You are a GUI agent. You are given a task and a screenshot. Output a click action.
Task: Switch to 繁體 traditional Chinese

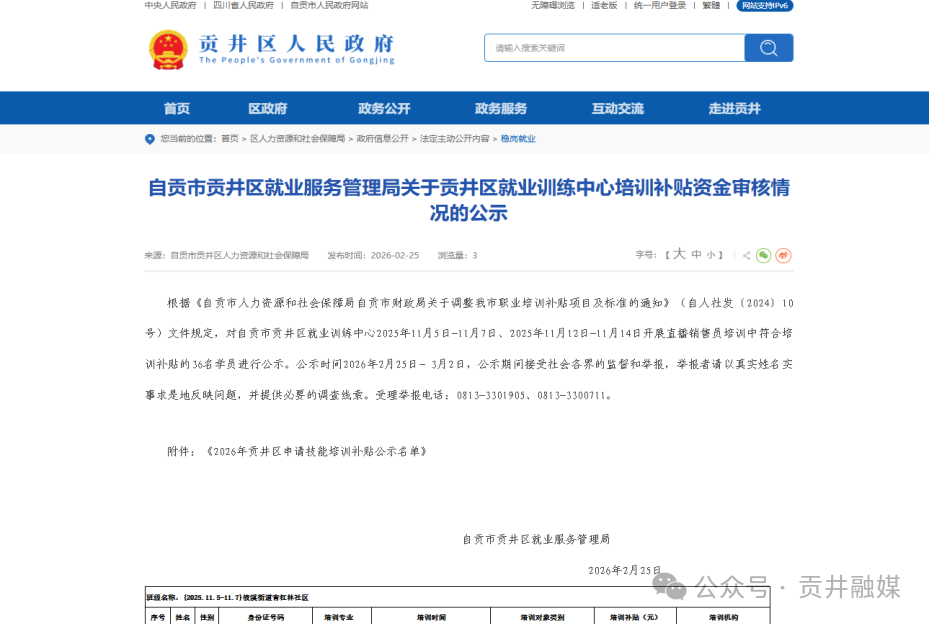pos(709,6)
